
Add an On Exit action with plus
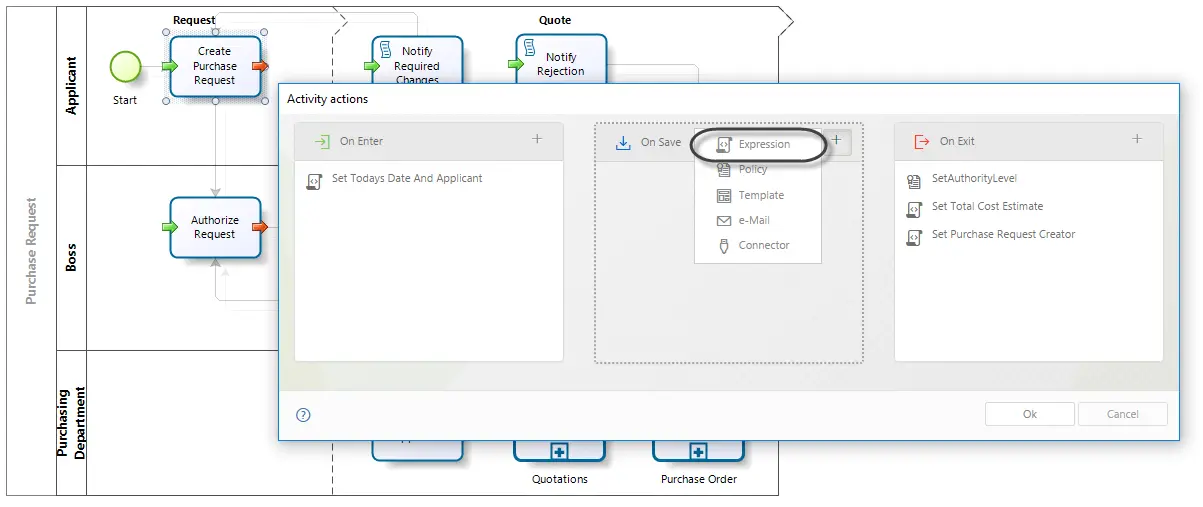coord(1137,140)
